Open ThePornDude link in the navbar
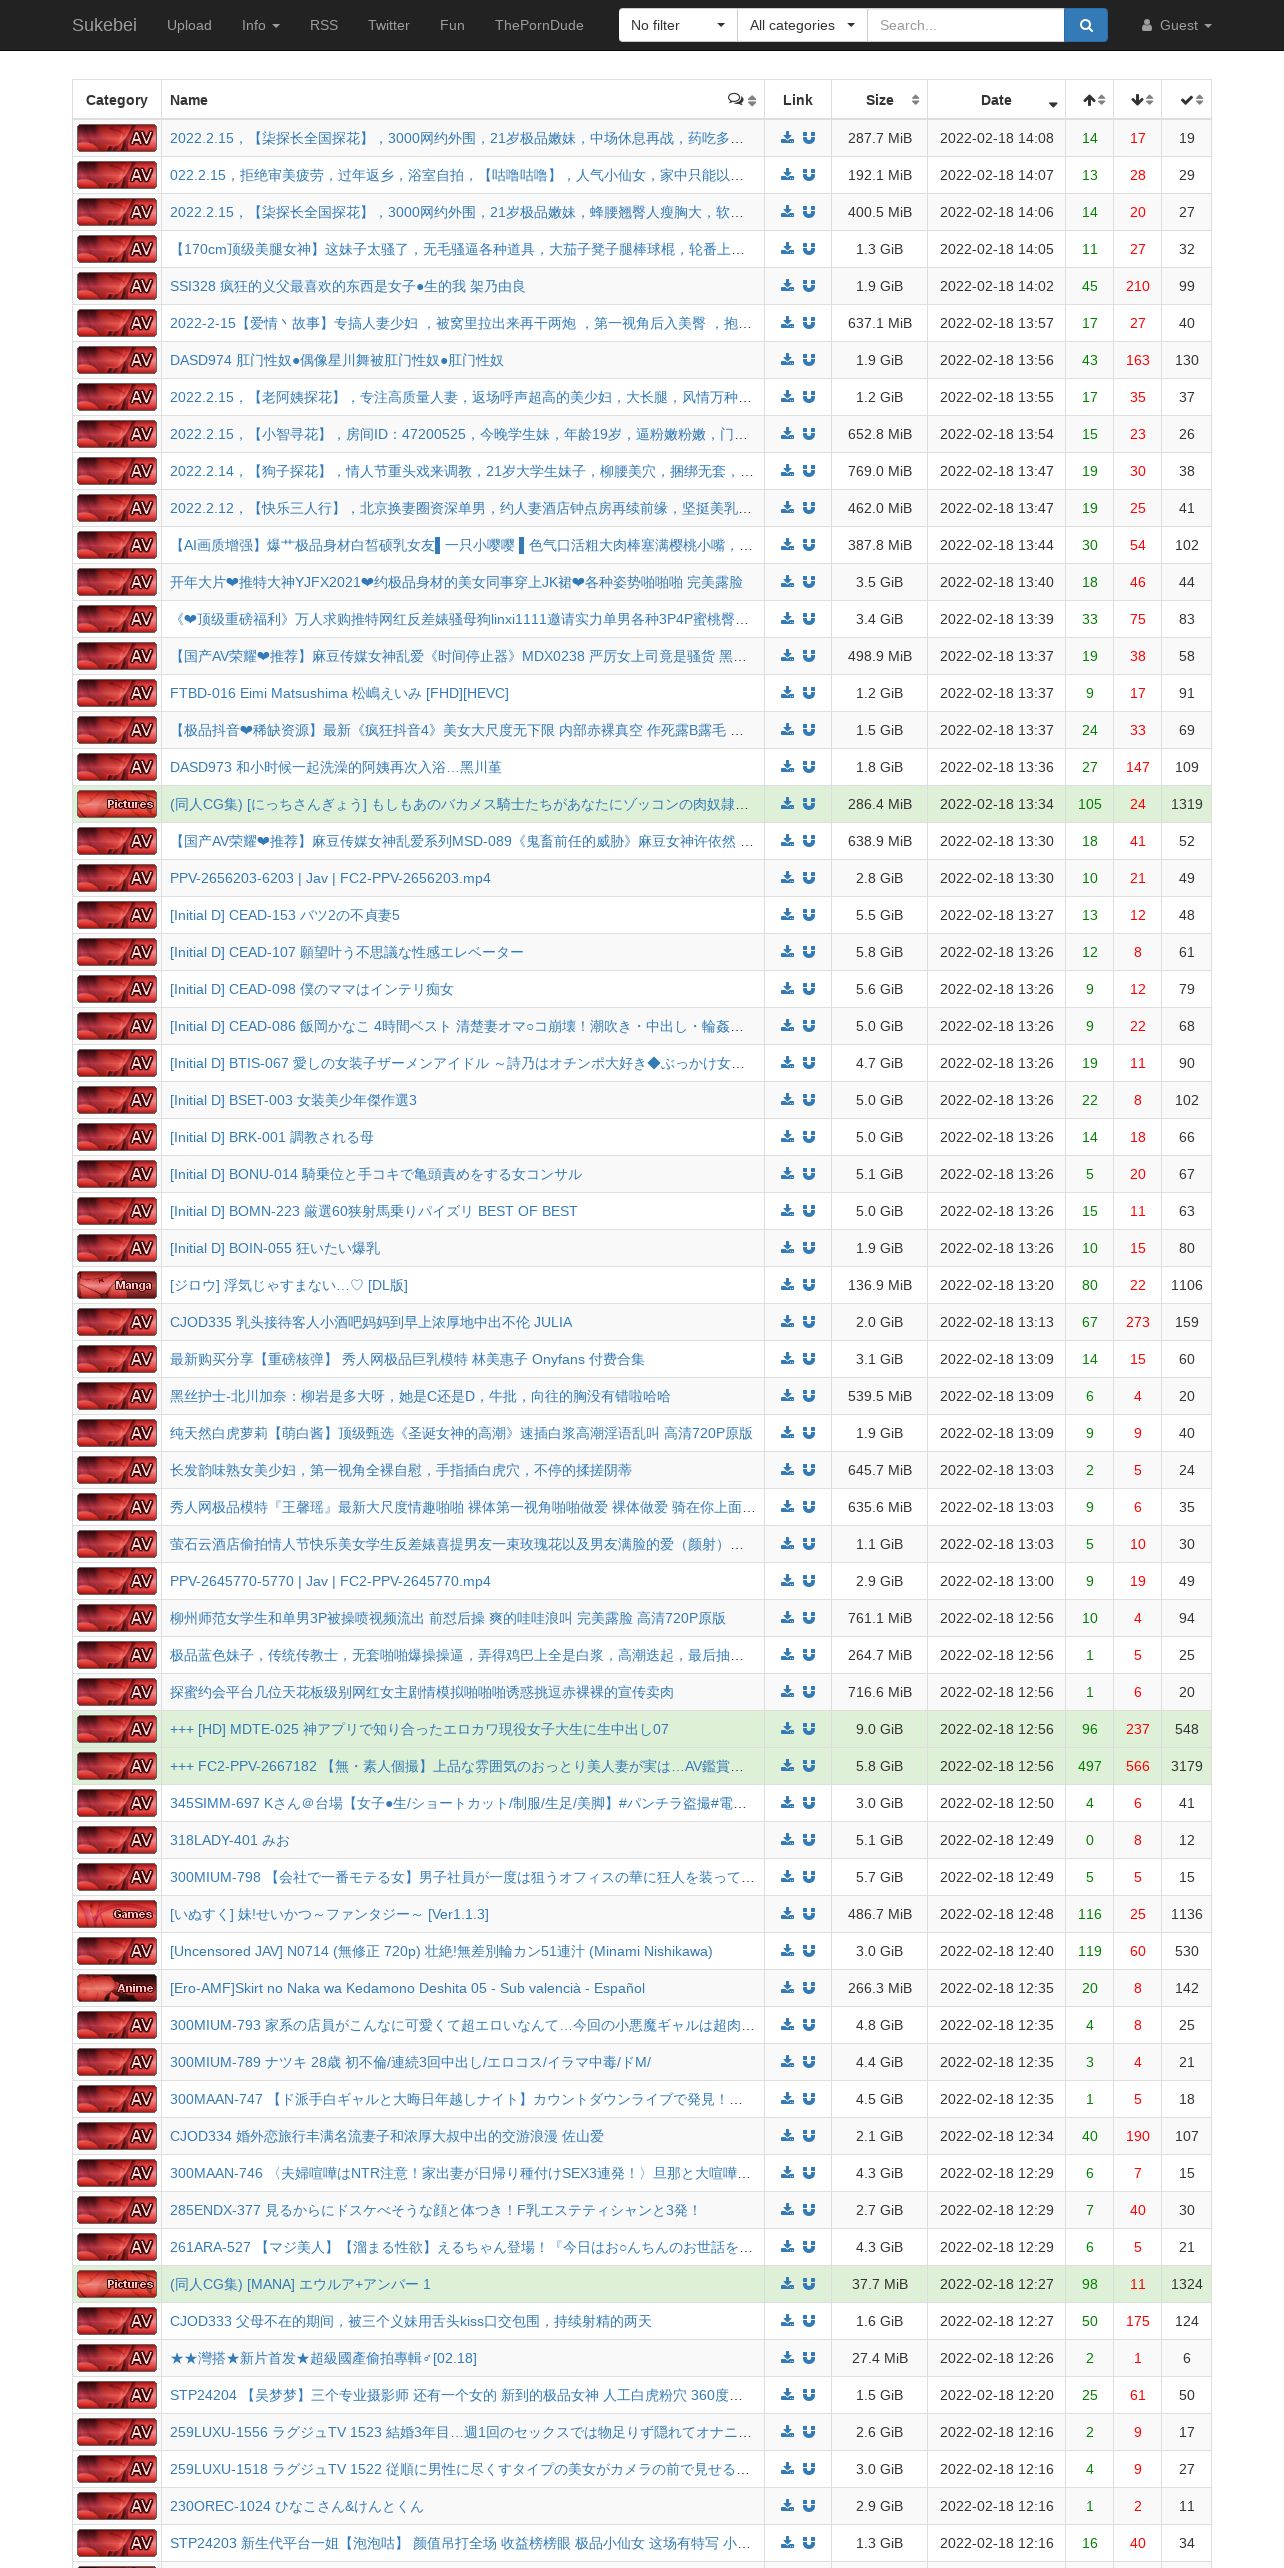The width and height of the screenshot is (1284, 2568). click(539, 25)
